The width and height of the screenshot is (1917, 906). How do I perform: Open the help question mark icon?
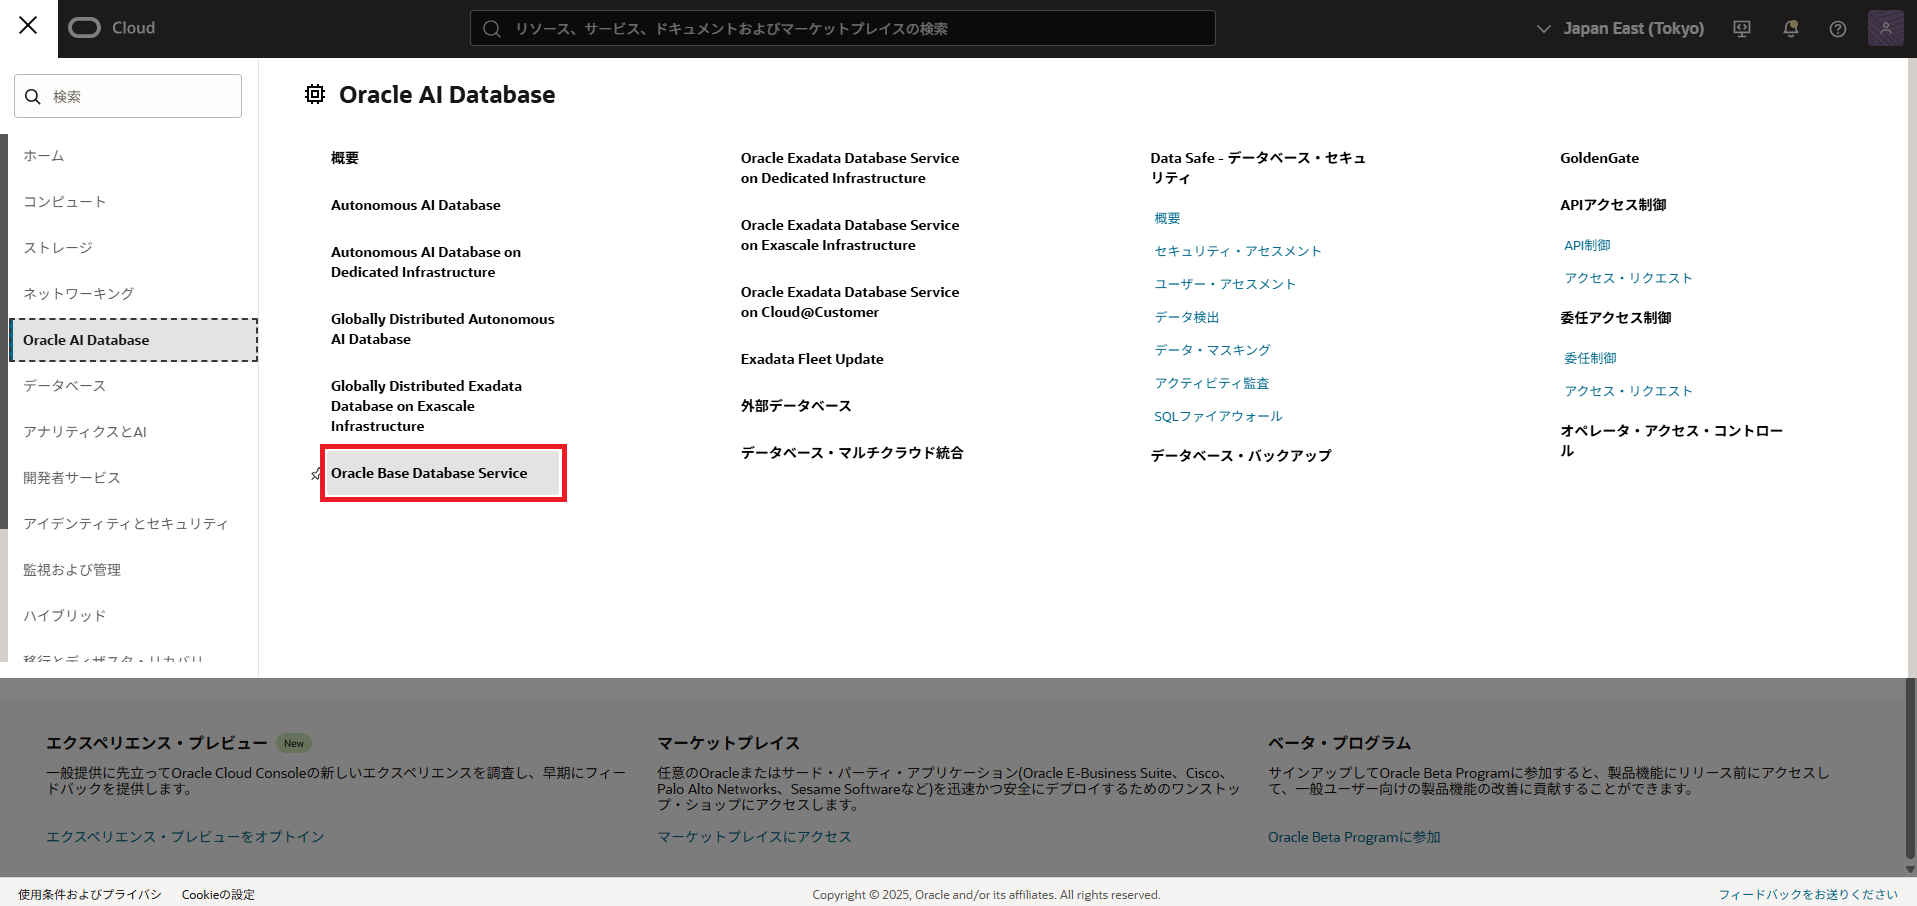coord(1837,28)
